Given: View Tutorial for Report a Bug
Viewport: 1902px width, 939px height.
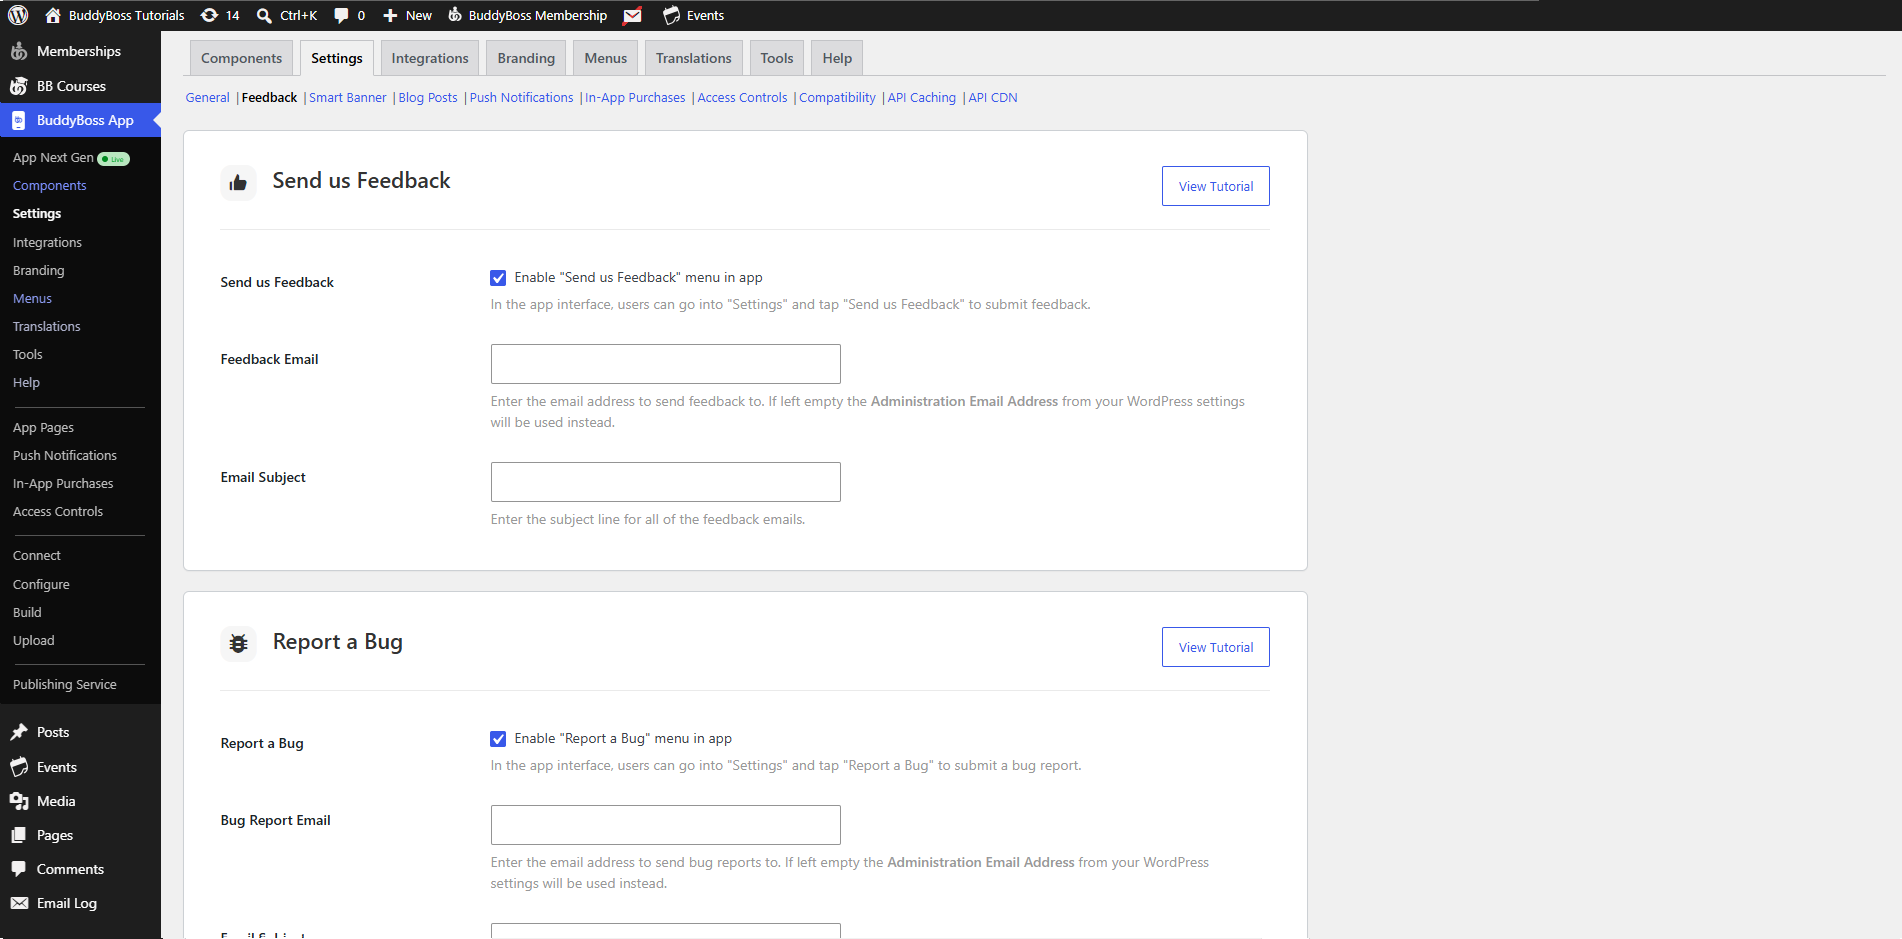Looking at the screenshot, I should click(x=1216, y=647).
